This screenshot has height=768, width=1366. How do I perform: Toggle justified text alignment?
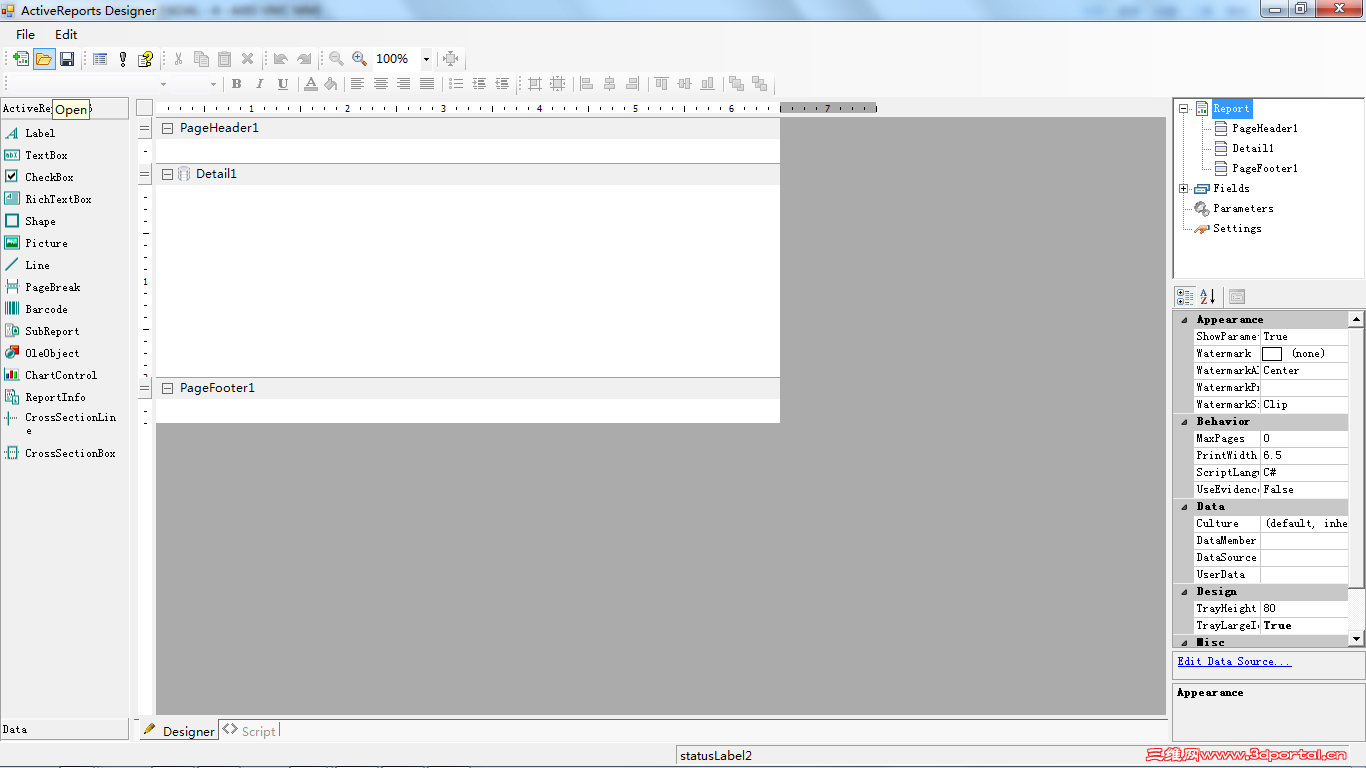pos(427,84)
